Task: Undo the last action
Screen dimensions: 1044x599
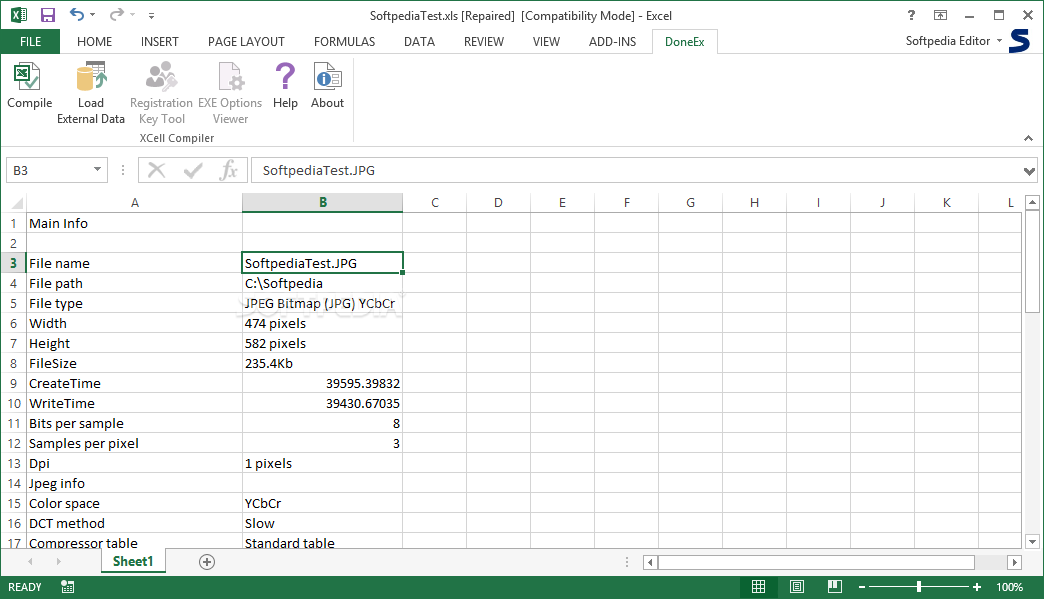Action: (77, 15)
